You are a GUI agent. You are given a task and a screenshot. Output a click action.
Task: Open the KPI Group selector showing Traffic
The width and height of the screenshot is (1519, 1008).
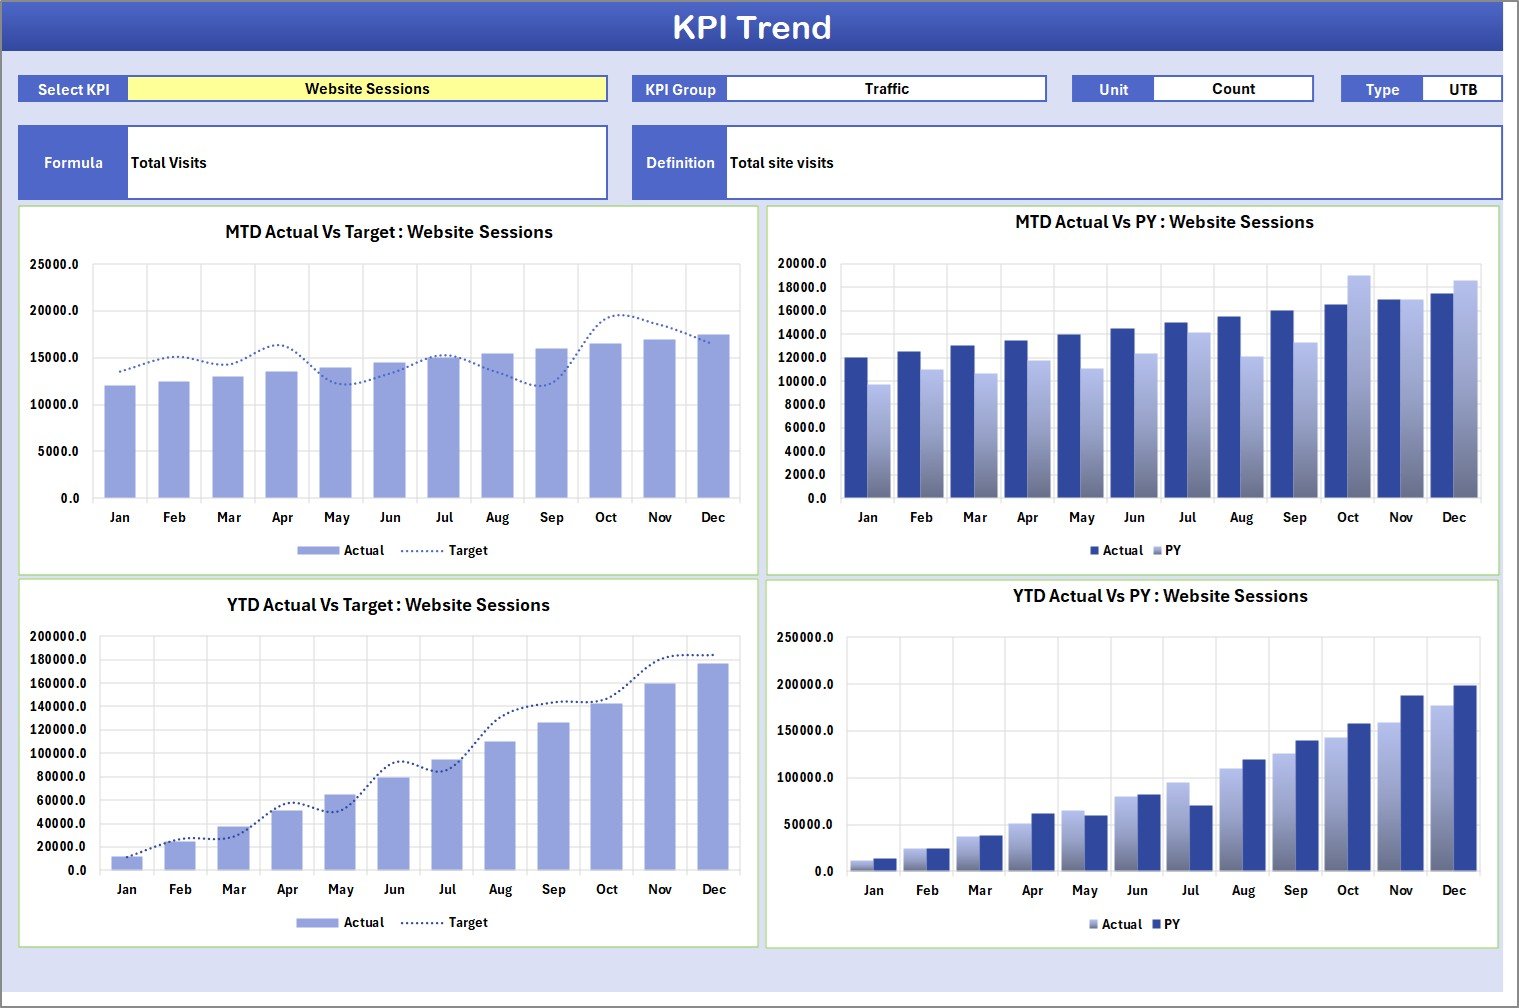click(x=885, y=88)
